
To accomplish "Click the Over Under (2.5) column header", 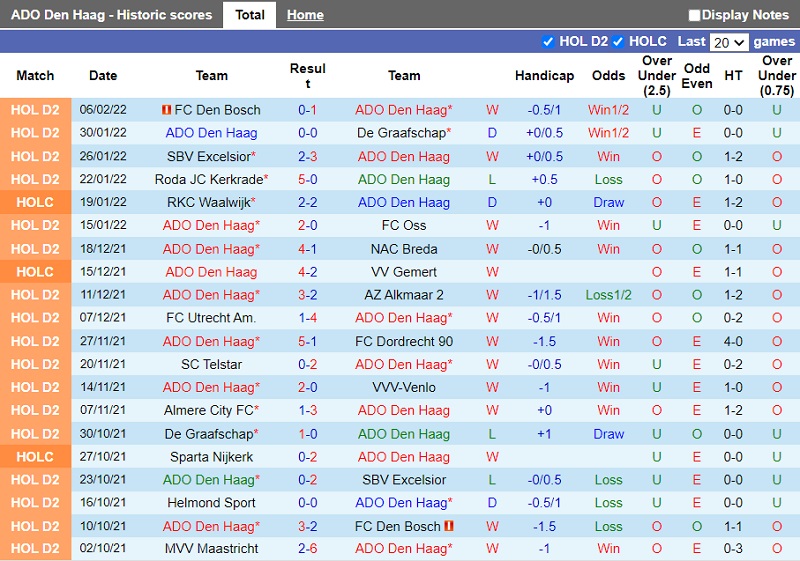I will coord(657,75).
